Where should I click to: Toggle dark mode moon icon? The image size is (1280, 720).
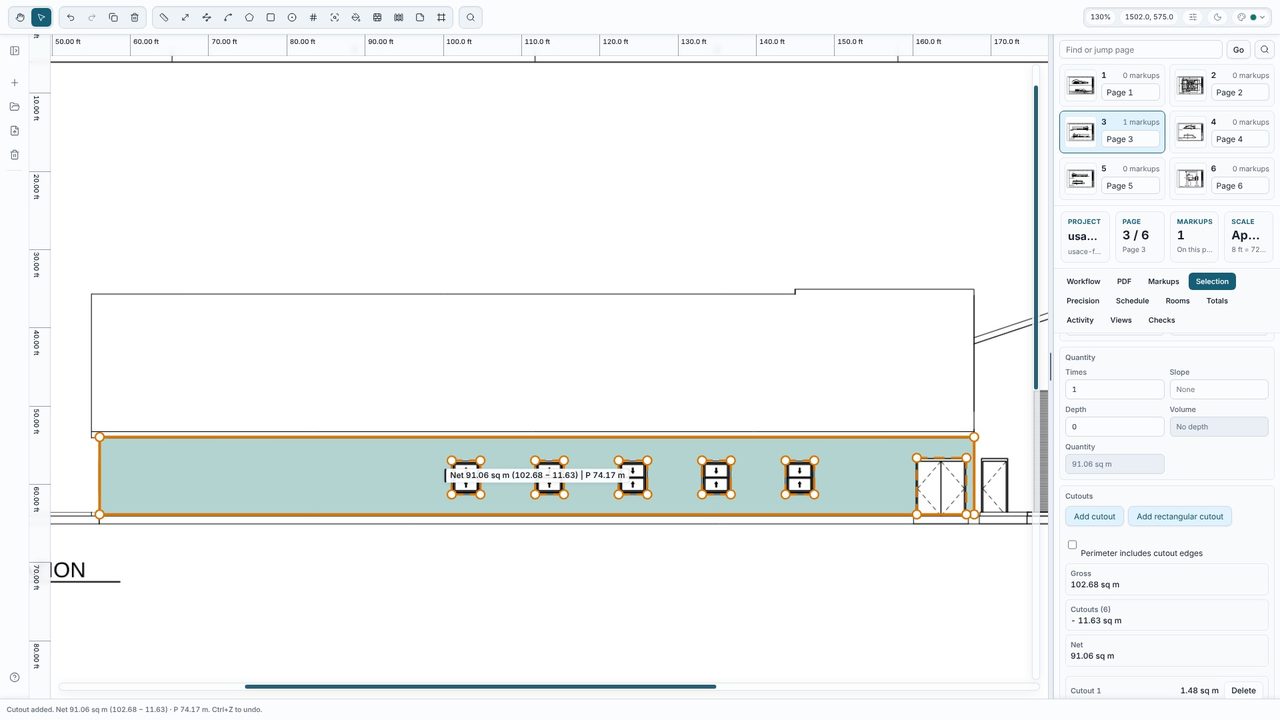(x=1217, y=17)
